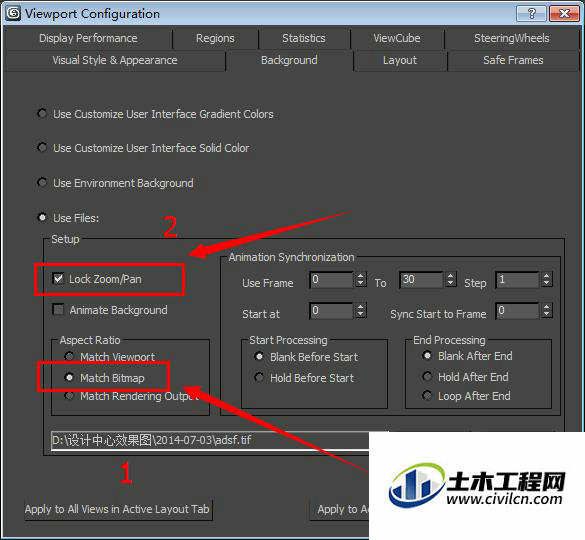Switch to the Display Performance tab
The height and width of the screenshot is (540, 585).
88,38
